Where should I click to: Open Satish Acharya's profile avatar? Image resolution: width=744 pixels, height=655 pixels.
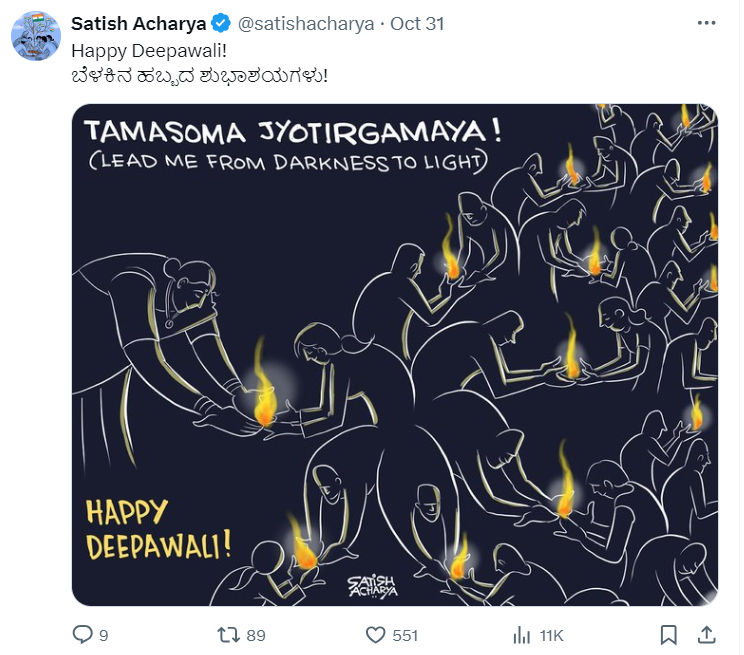(36, 36)
